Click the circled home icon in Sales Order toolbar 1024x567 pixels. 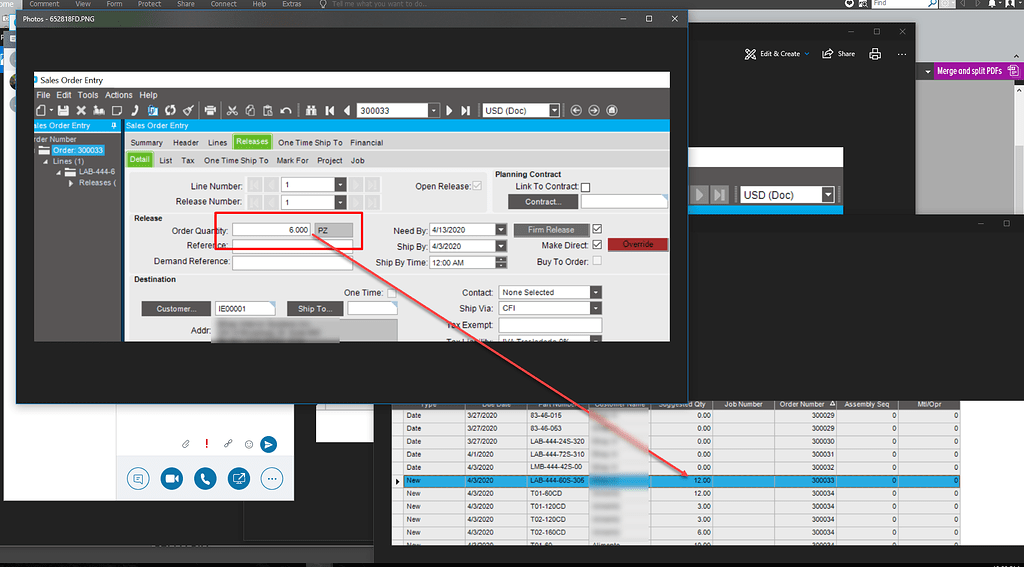pos(611,110)
